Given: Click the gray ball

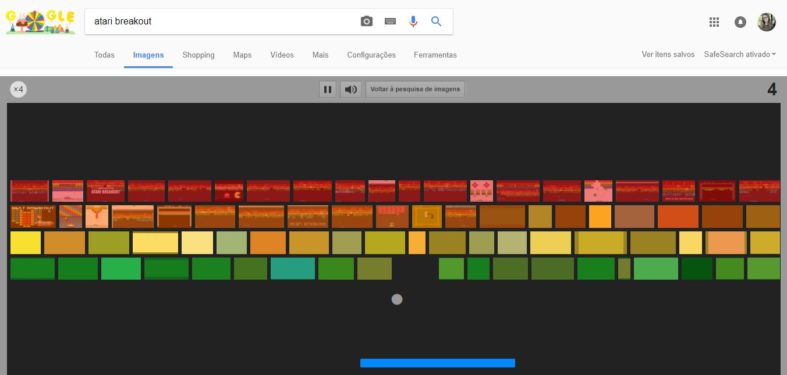Looking at the screenshot, I should coord(397,300).
